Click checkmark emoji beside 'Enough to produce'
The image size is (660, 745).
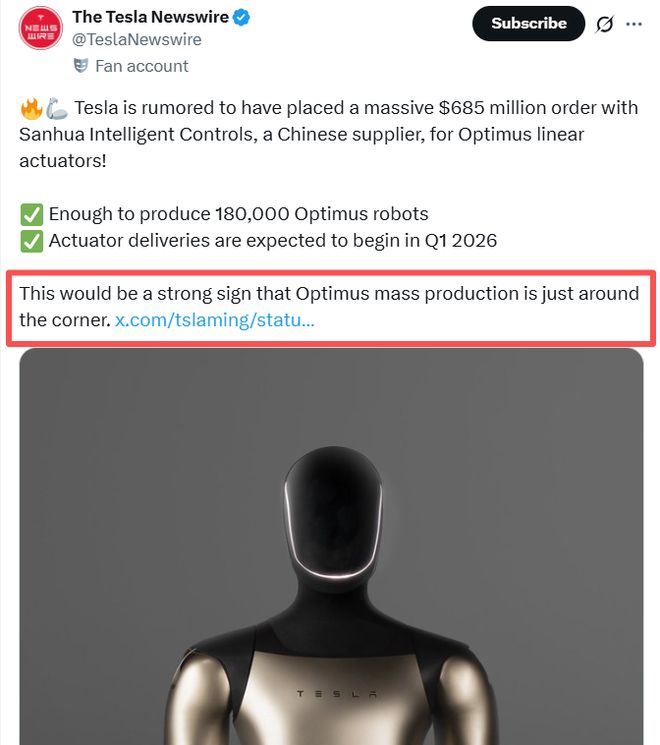30,214
